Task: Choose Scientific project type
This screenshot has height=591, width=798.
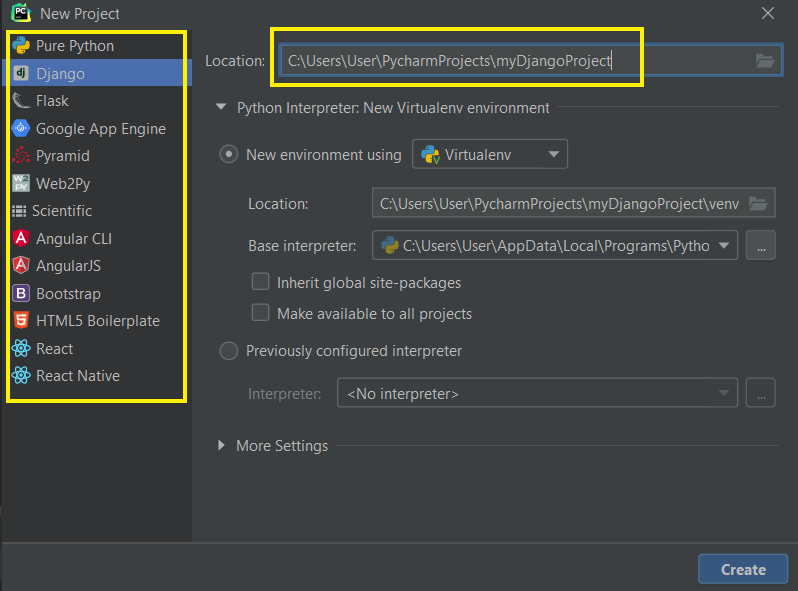Action: (97, 211)
